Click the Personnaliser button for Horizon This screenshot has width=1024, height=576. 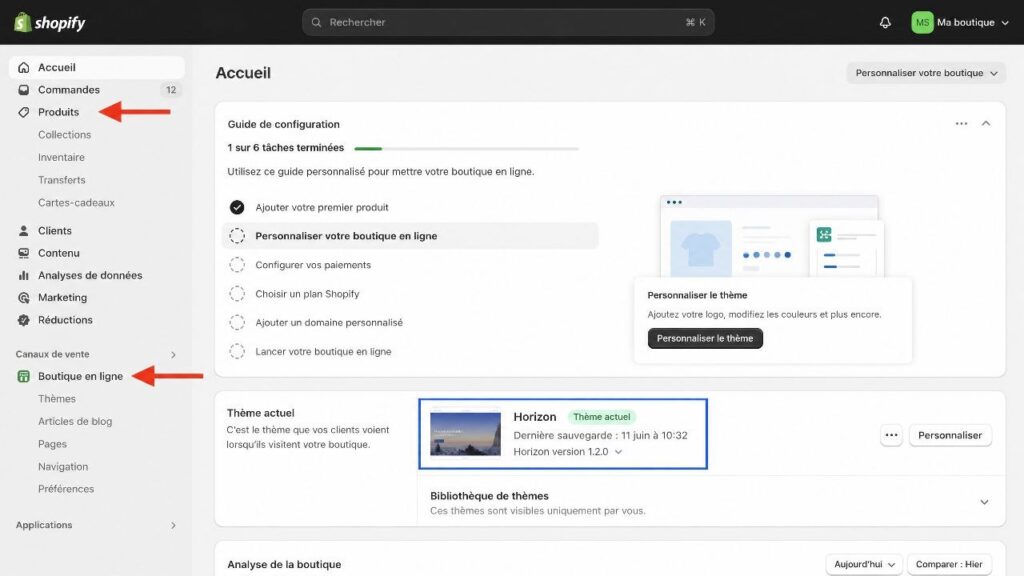coord(950,435)
